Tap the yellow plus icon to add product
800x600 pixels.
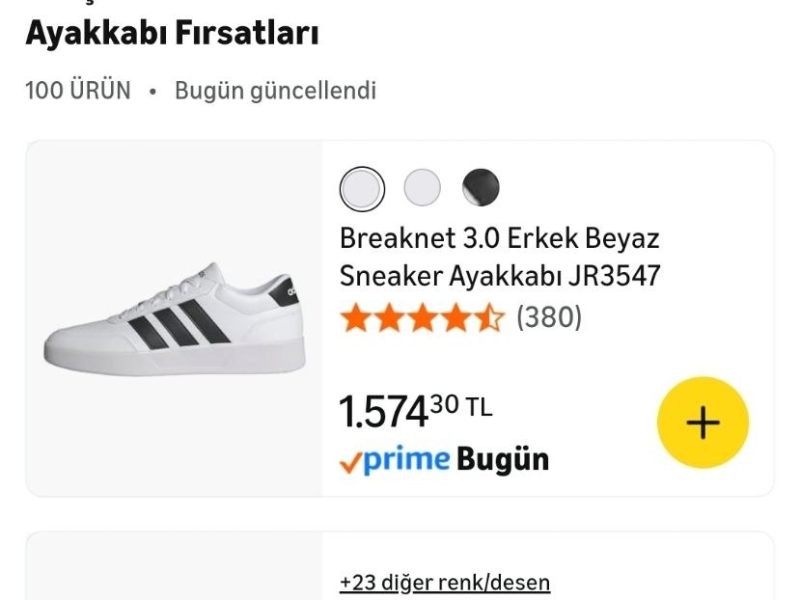click(703, 421)
